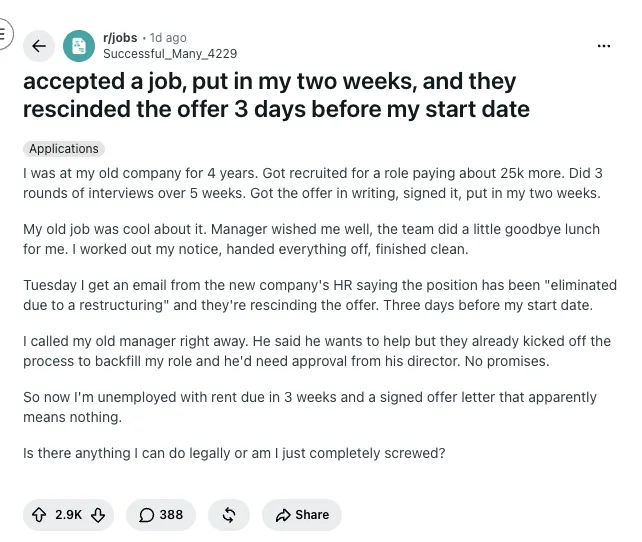Click the final question about legal options
Screen dimensions: 642x542
(x=234, y=453)
